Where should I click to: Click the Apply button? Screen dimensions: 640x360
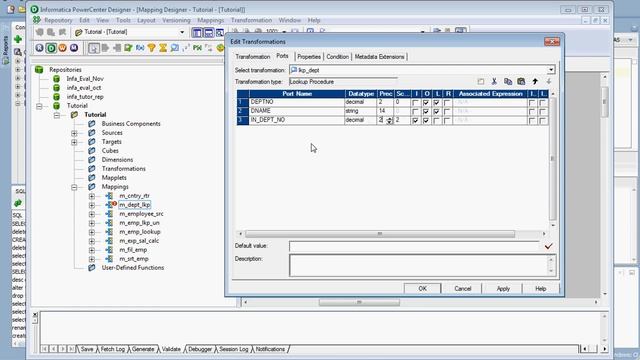(x=503, y=289)
